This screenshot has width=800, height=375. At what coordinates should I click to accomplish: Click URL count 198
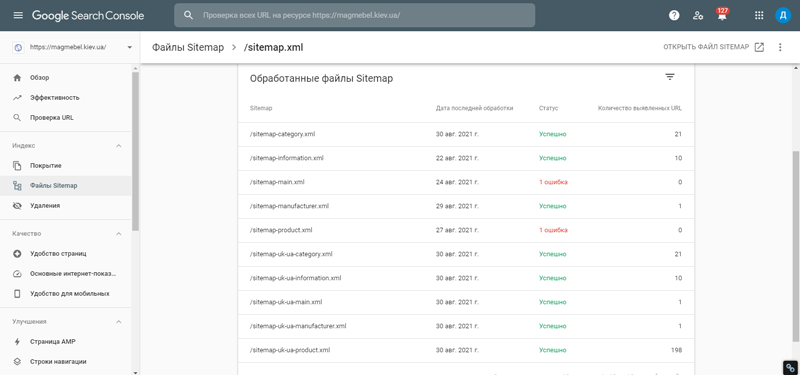pyautogui.click(x=677, y=350)
